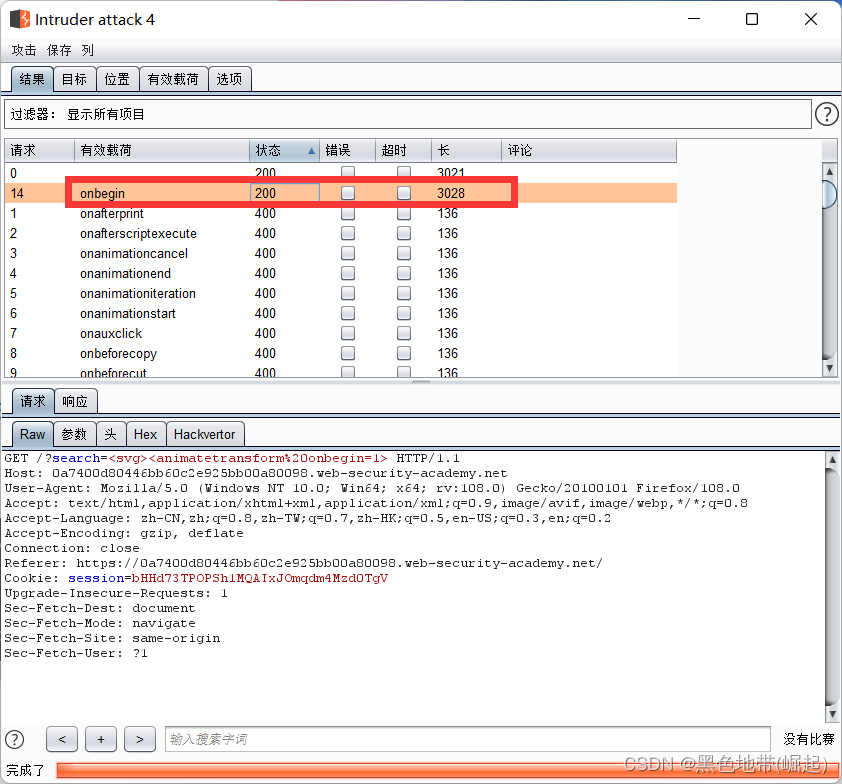Select the onanimationiteration payload row

340,293
